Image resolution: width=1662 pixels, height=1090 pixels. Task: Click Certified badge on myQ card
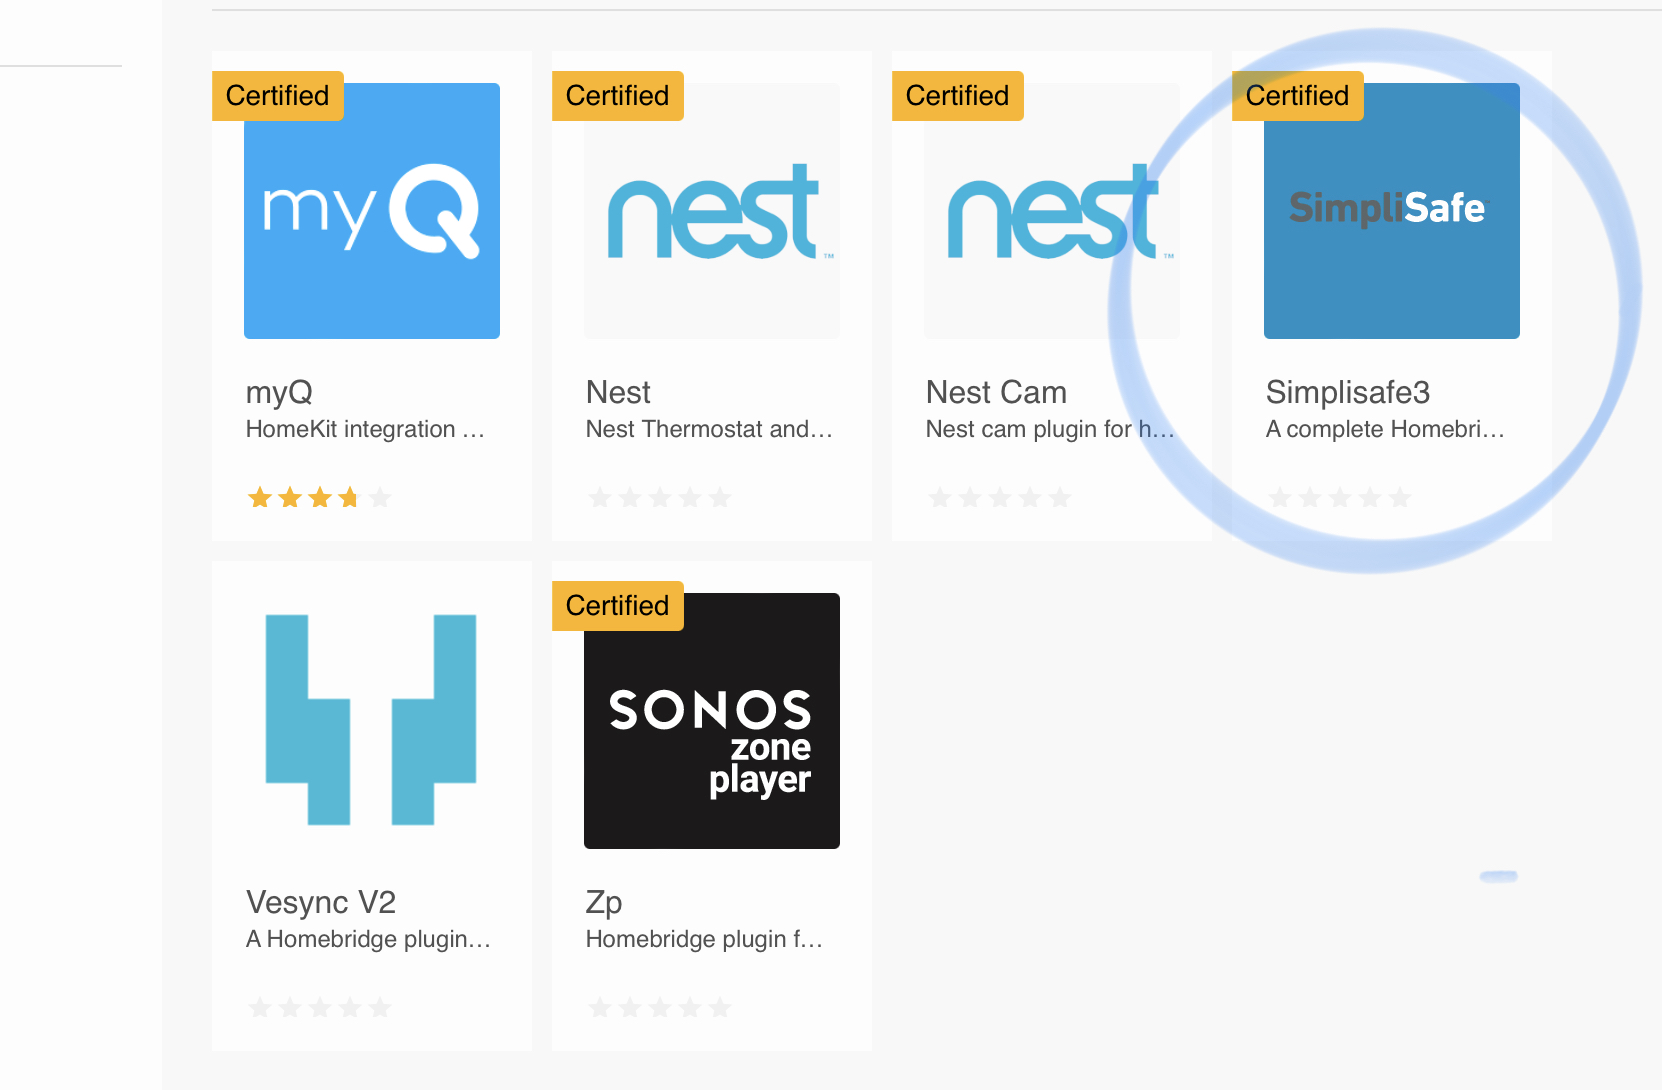(278, 96)
